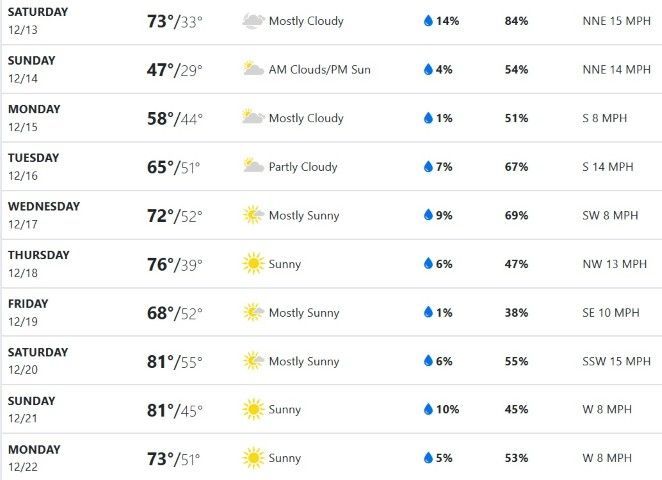Click the raindrop icon beside 14%
662x480 pixels.
(428, 21)
